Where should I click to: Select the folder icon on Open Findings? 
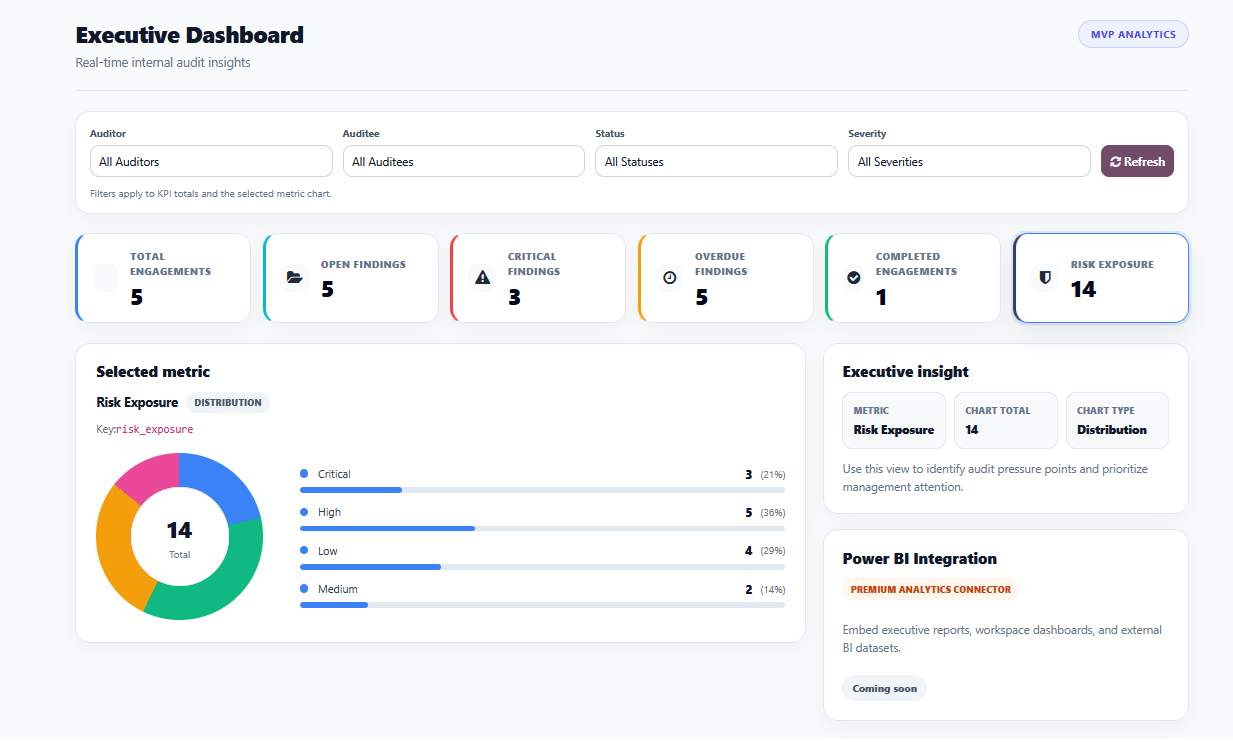(x=294, y=278)
